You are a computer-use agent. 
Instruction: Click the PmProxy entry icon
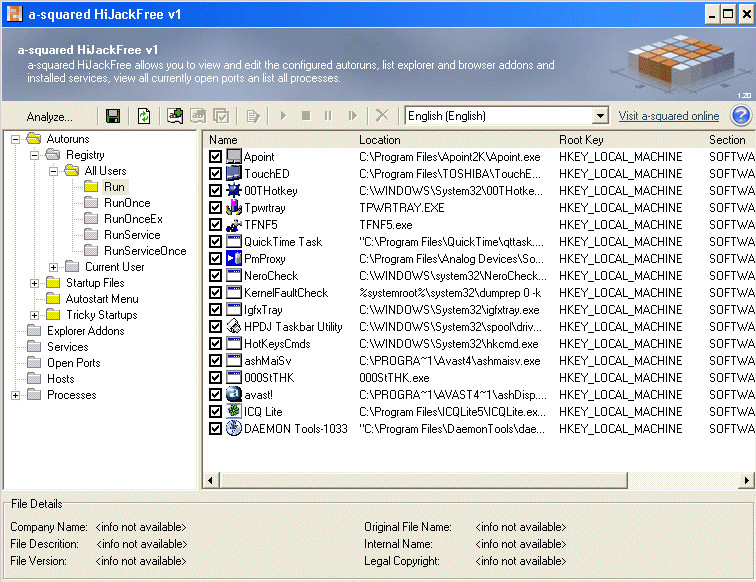tap(234, 258)
